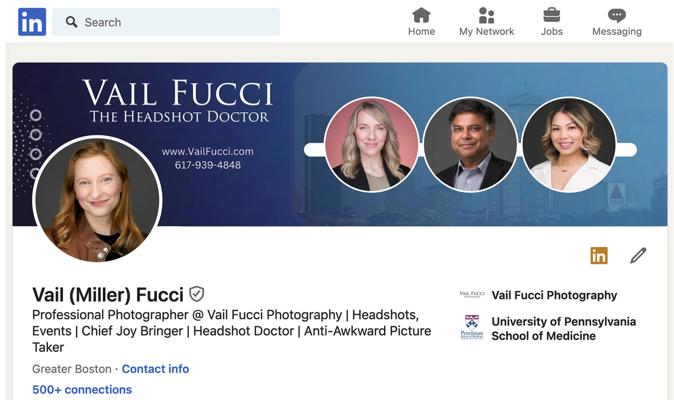Click the search magnifier icon
The height and width of the screenshot is (400, 674).
point(71,22)
